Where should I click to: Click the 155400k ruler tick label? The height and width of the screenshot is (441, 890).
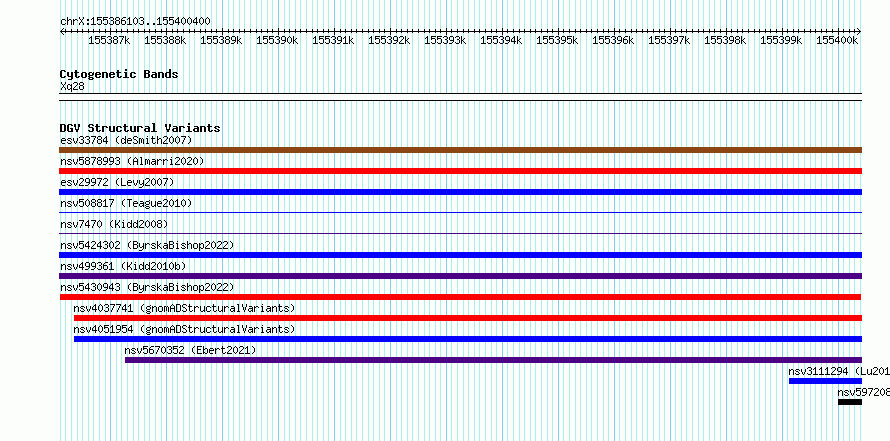pyautogui.click(x=837, y=40)
